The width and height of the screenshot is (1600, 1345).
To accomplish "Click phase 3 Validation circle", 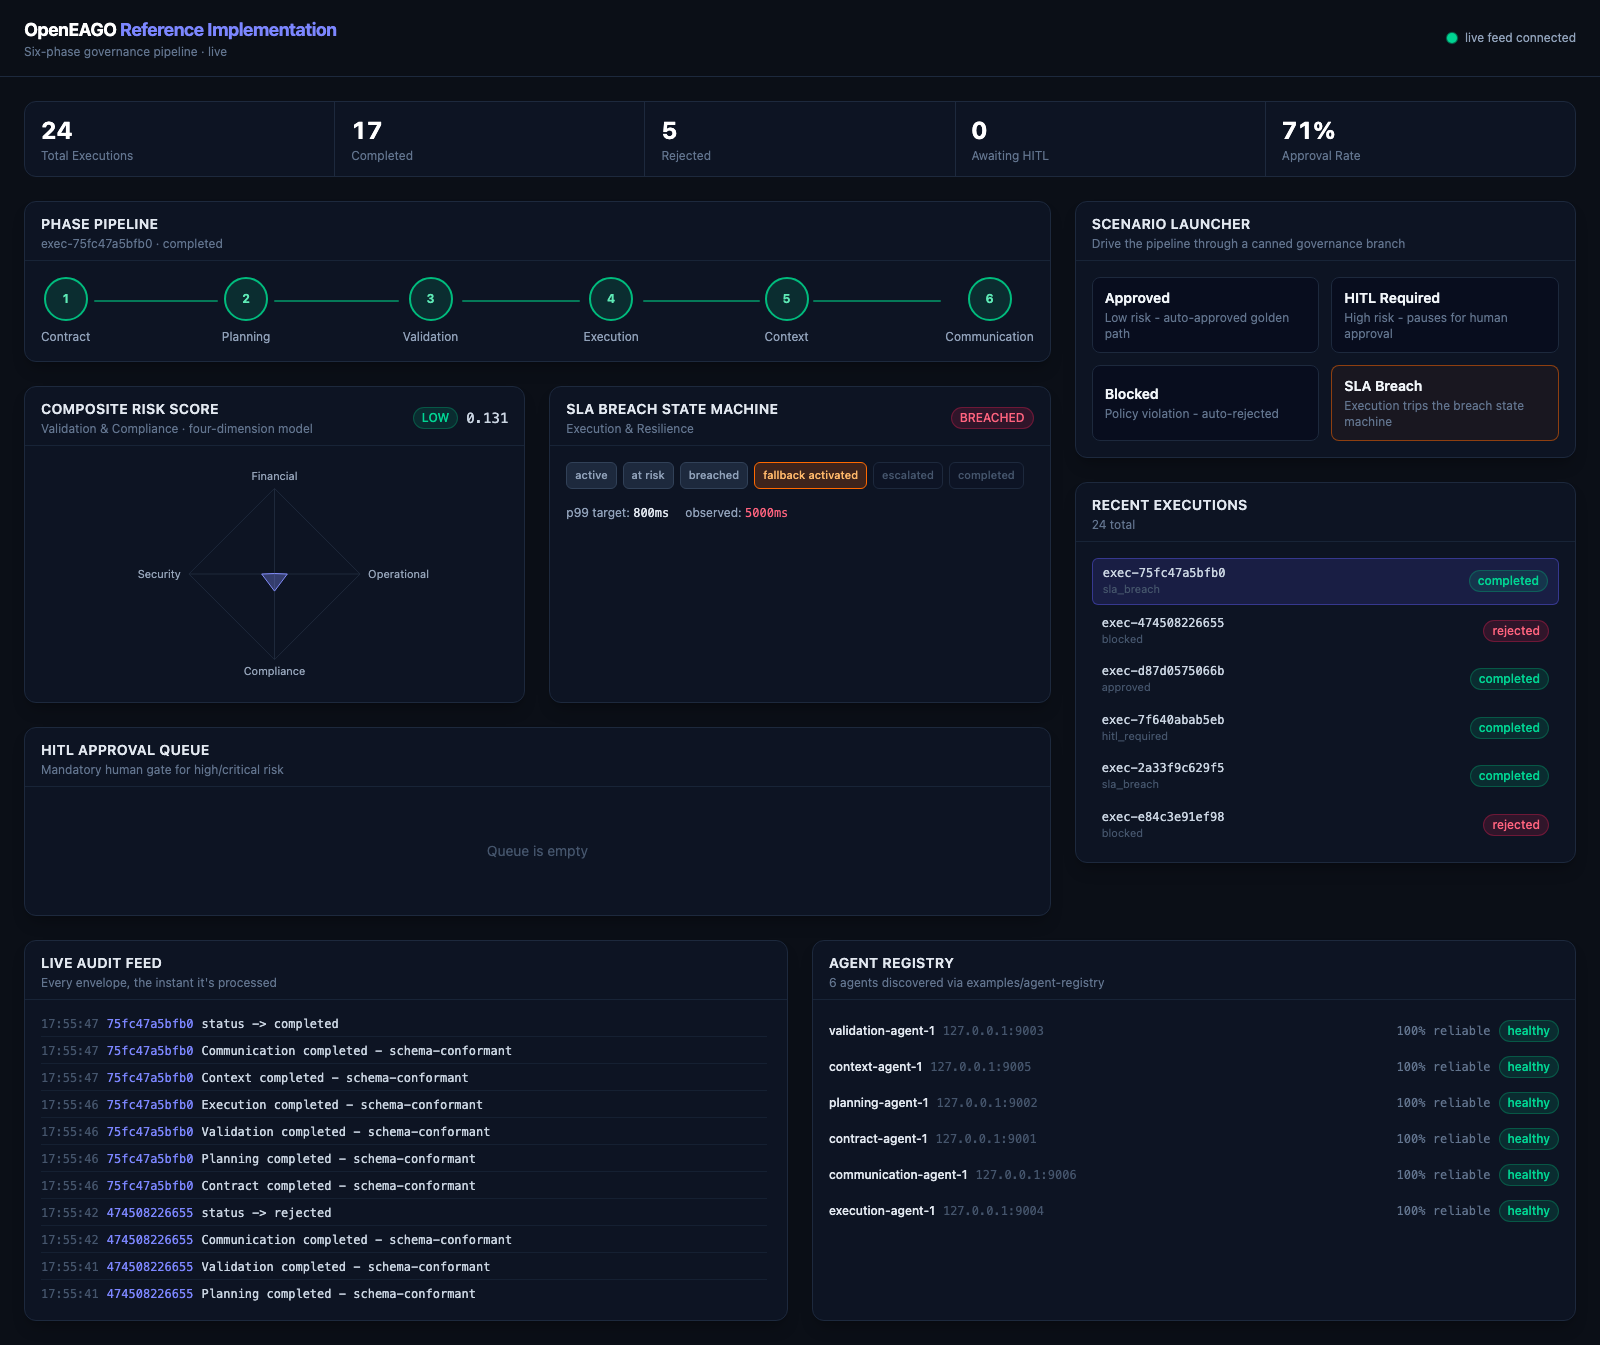I will click(431, 299).
